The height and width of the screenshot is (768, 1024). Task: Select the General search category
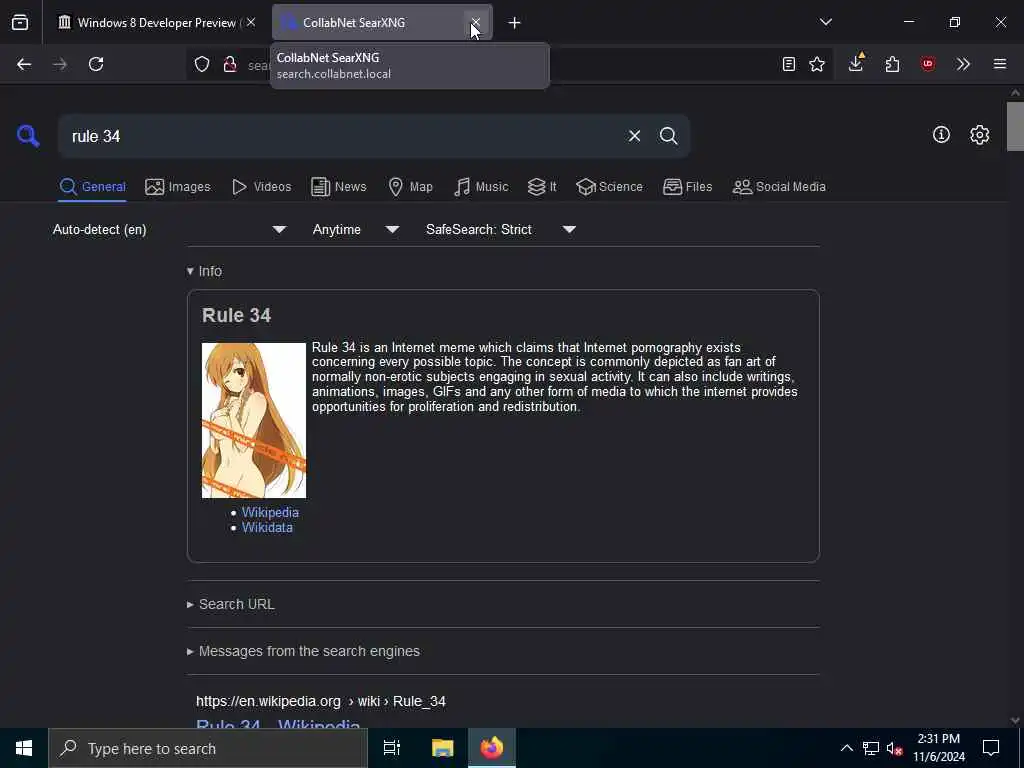[92, 187]
